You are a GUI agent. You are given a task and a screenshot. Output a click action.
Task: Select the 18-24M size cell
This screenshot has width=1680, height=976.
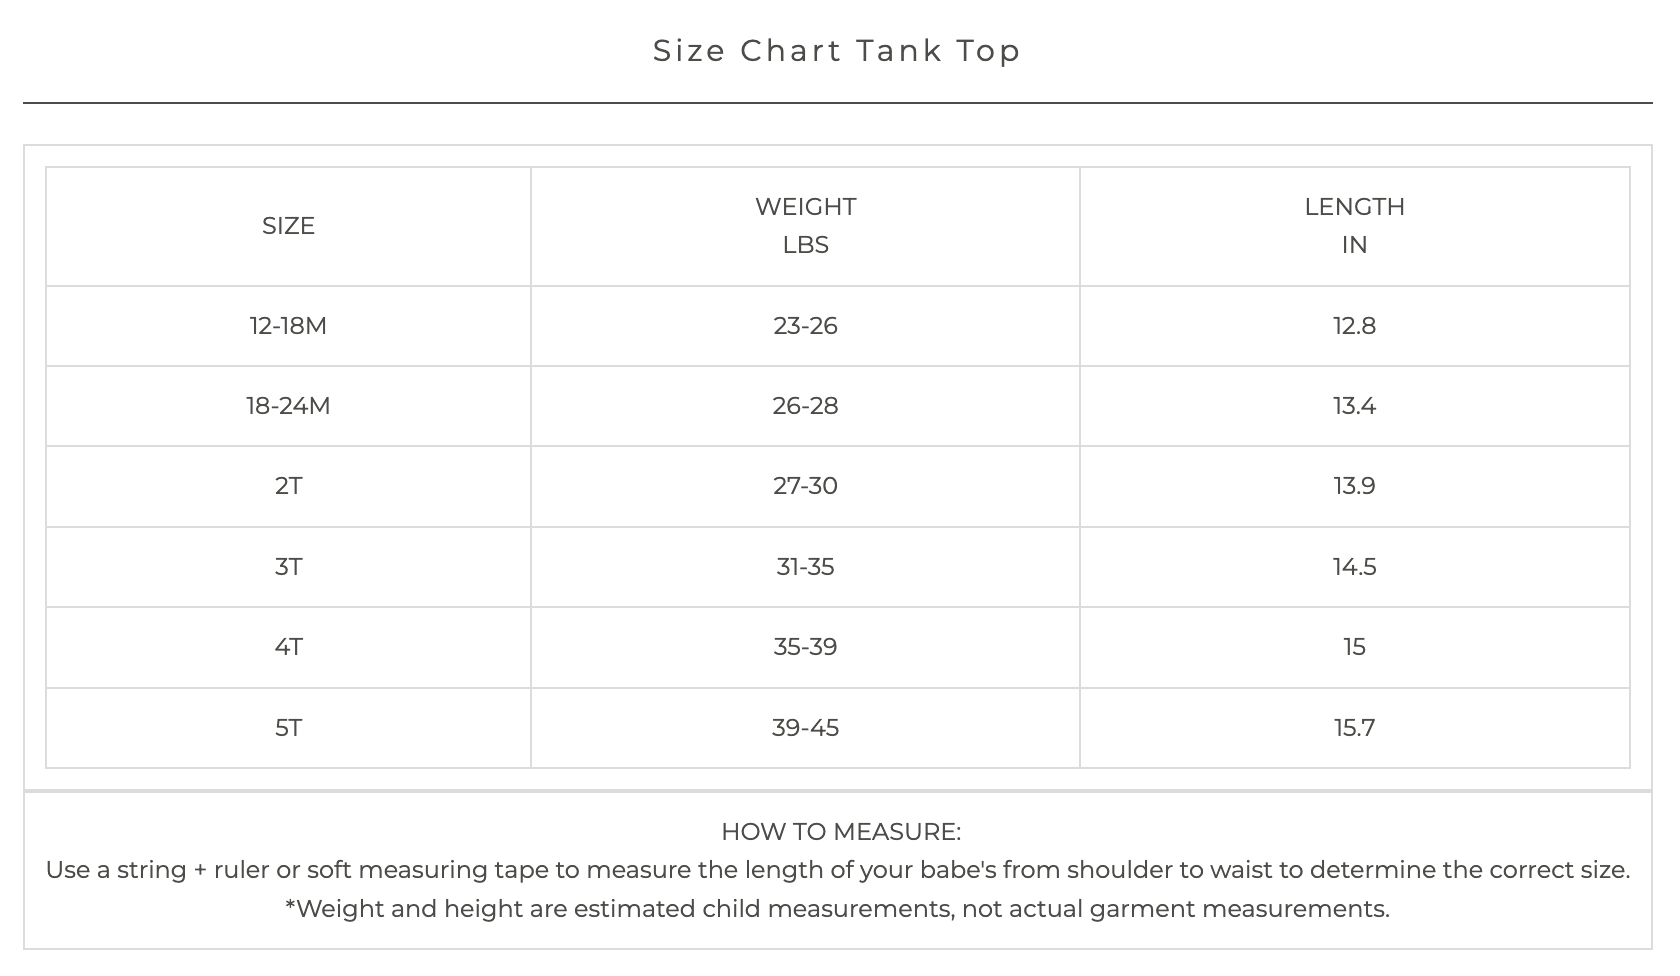click(288, 406)
